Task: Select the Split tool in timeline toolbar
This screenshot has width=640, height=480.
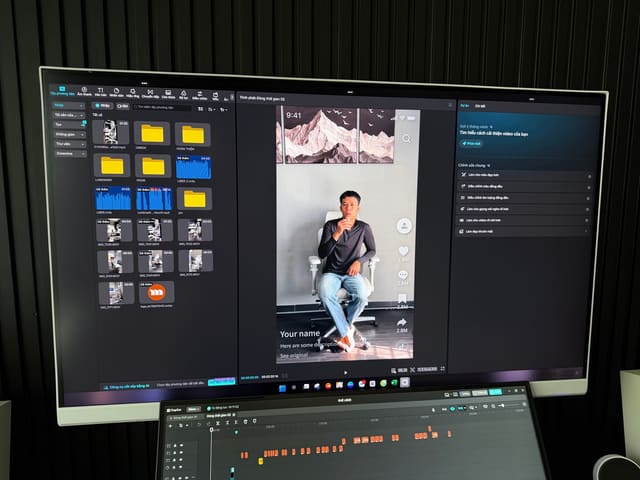Action: 218,423
